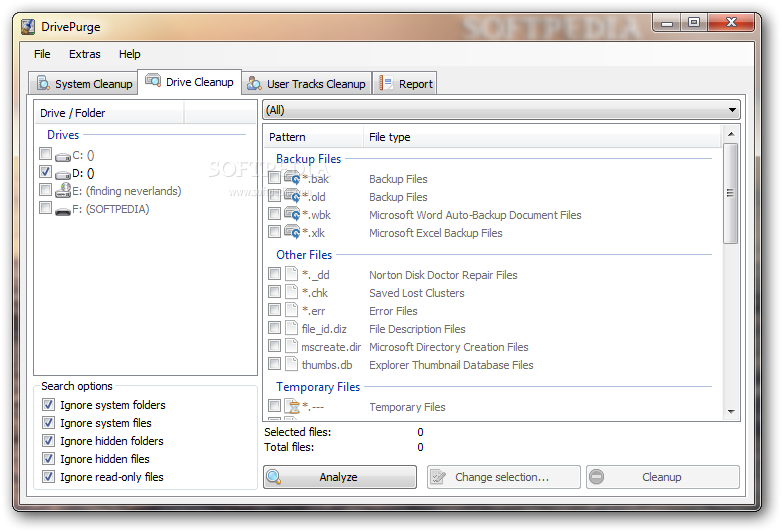Click the System Cleanup tab icon
Image resolution: width=782 pixels, height=532 pixels.
pyautogui.click(x=44, y=83)
